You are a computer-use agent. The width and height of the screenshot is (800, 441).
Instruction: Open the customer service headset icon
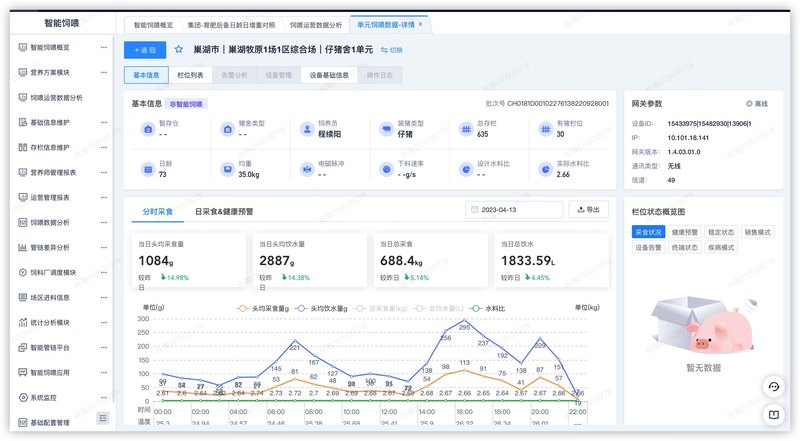(x=774, y=387)
